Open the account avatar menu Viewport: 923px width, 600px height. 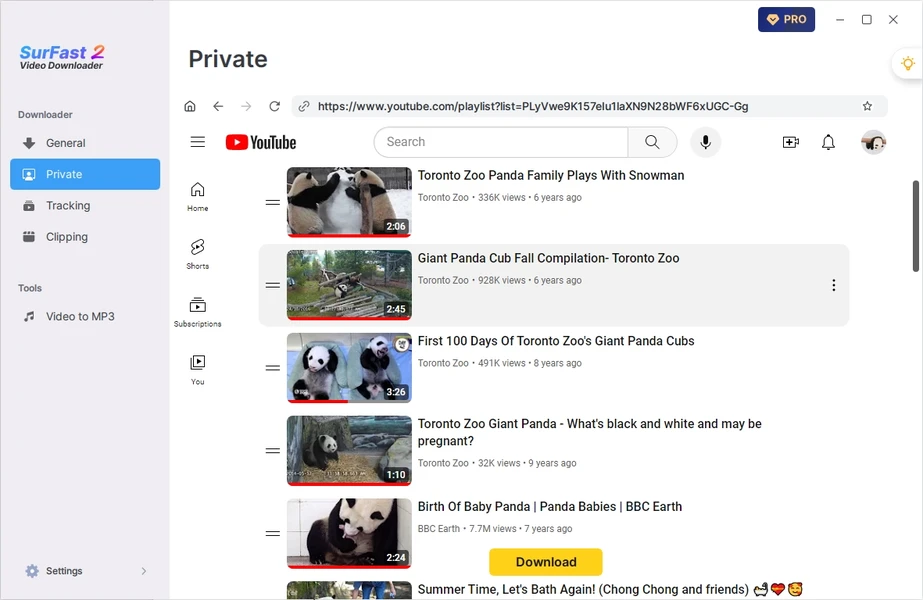pos(874,142)
